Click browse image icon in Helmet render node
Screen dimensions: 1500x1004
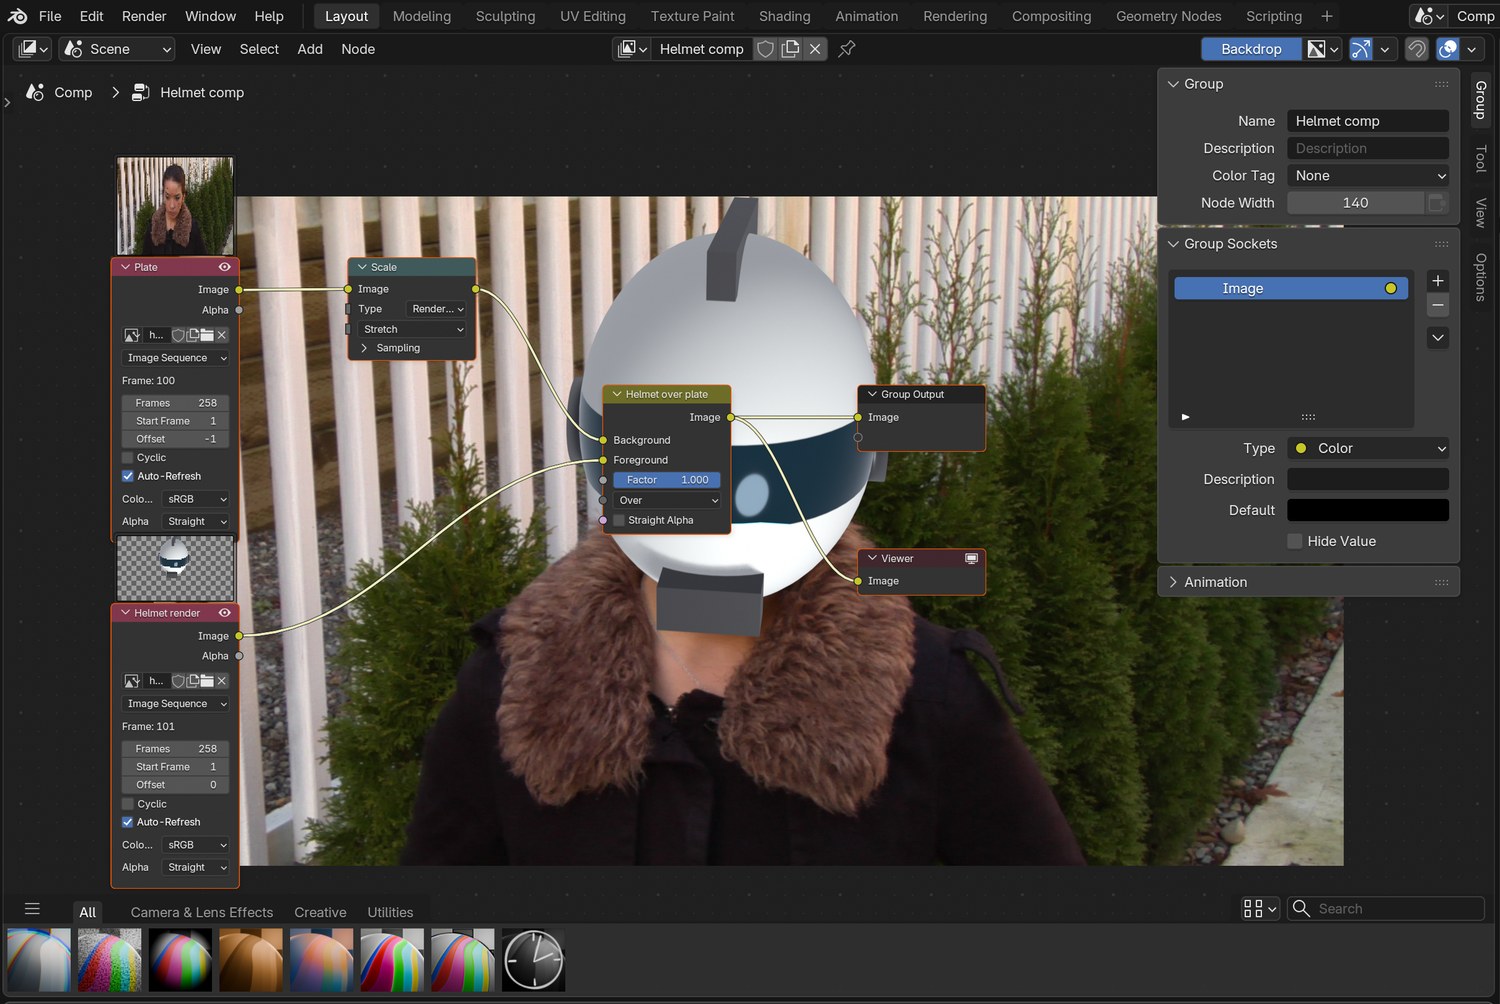[132, 681]
